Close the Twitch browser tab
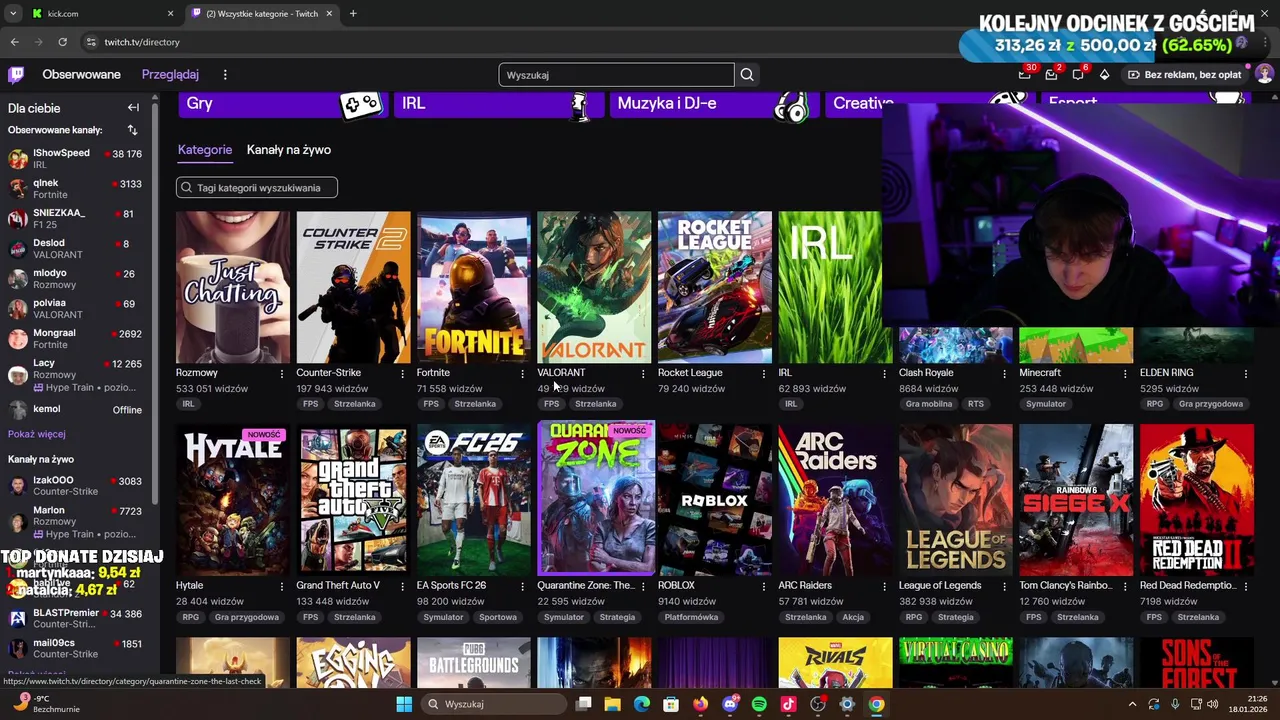The height and width of the screenshot is (720, 1280). tap(329, 14)
